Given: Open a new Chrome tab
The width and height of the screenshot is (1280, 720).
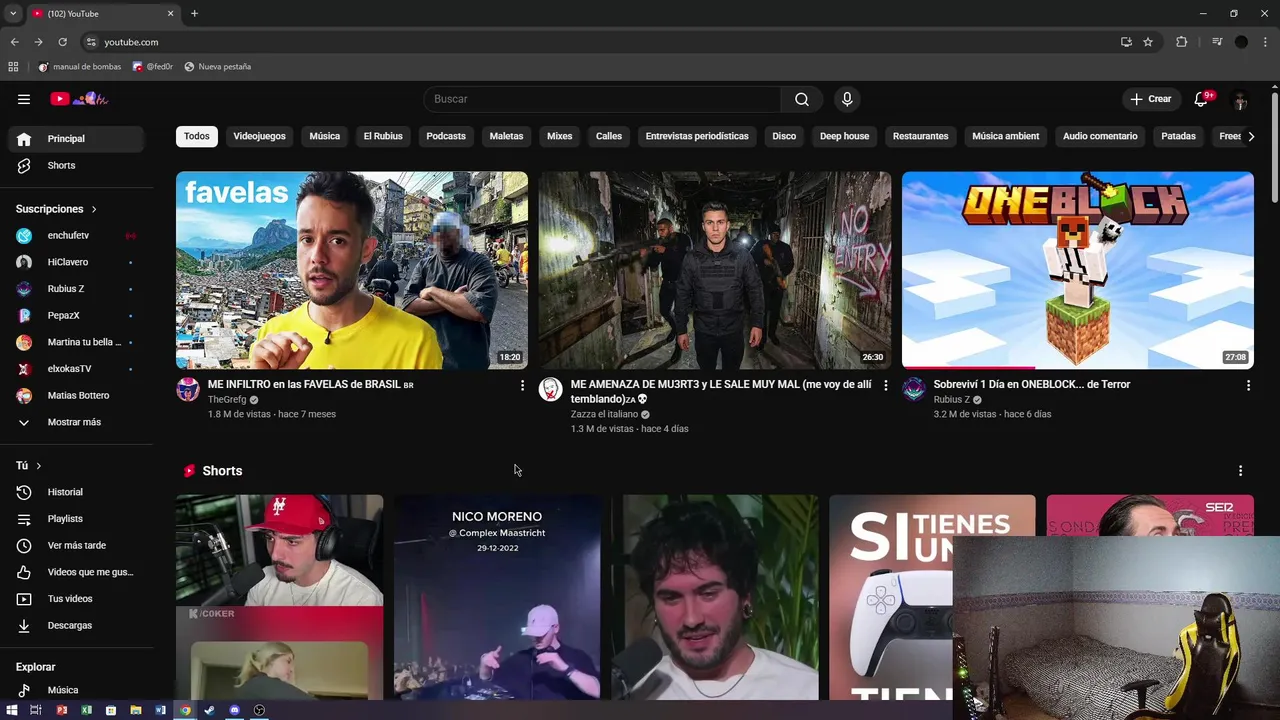Looking at the screenshot, I should (194, 13).
